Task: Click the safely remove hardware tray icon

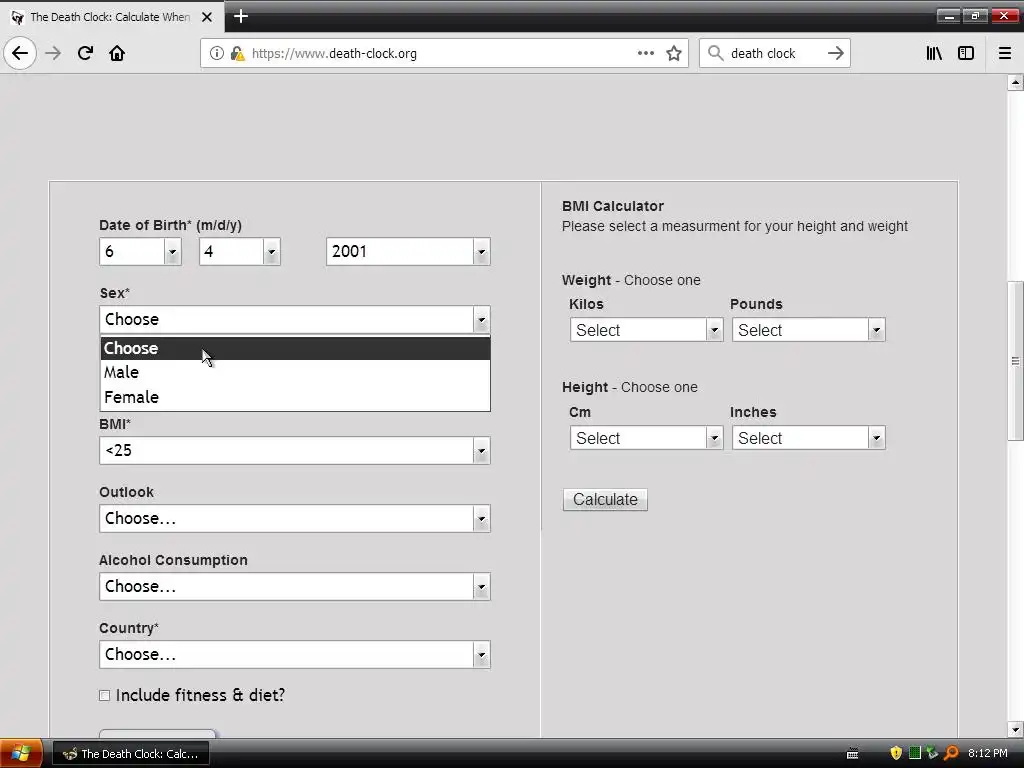Action: 932,753
